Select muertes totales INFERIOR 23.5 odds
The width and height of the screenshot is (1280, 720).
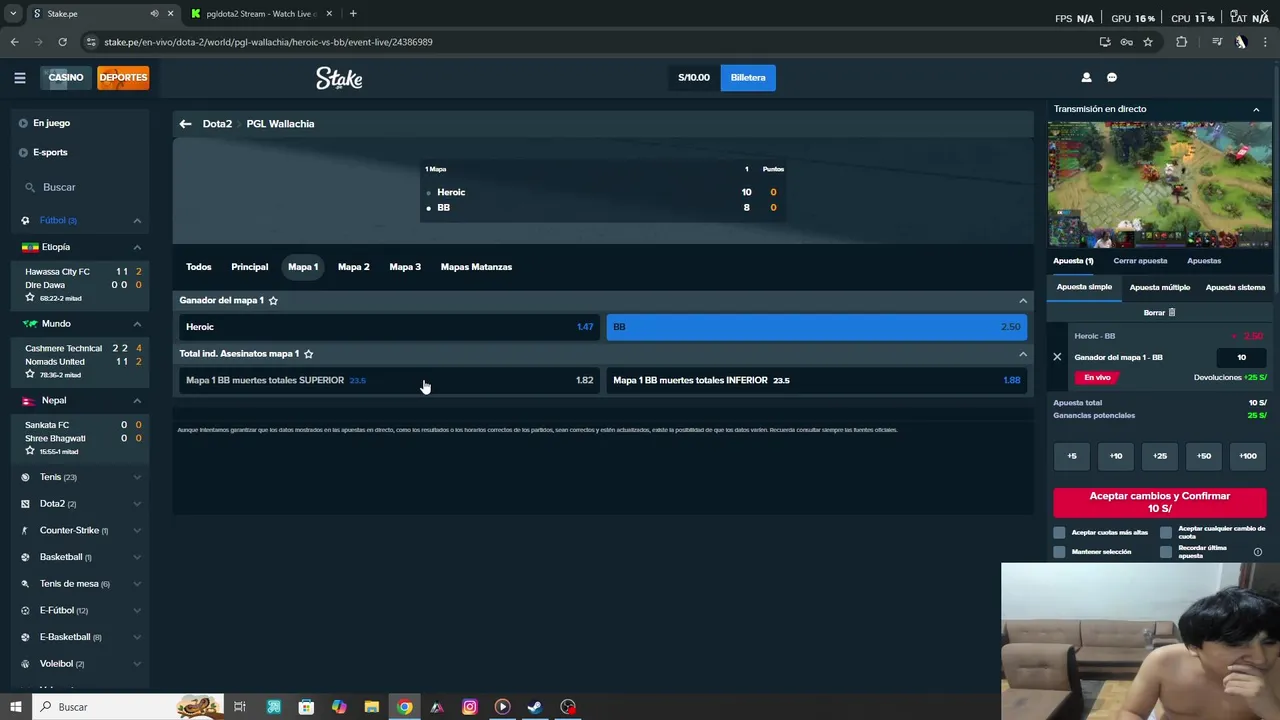[x=817, y=380]
